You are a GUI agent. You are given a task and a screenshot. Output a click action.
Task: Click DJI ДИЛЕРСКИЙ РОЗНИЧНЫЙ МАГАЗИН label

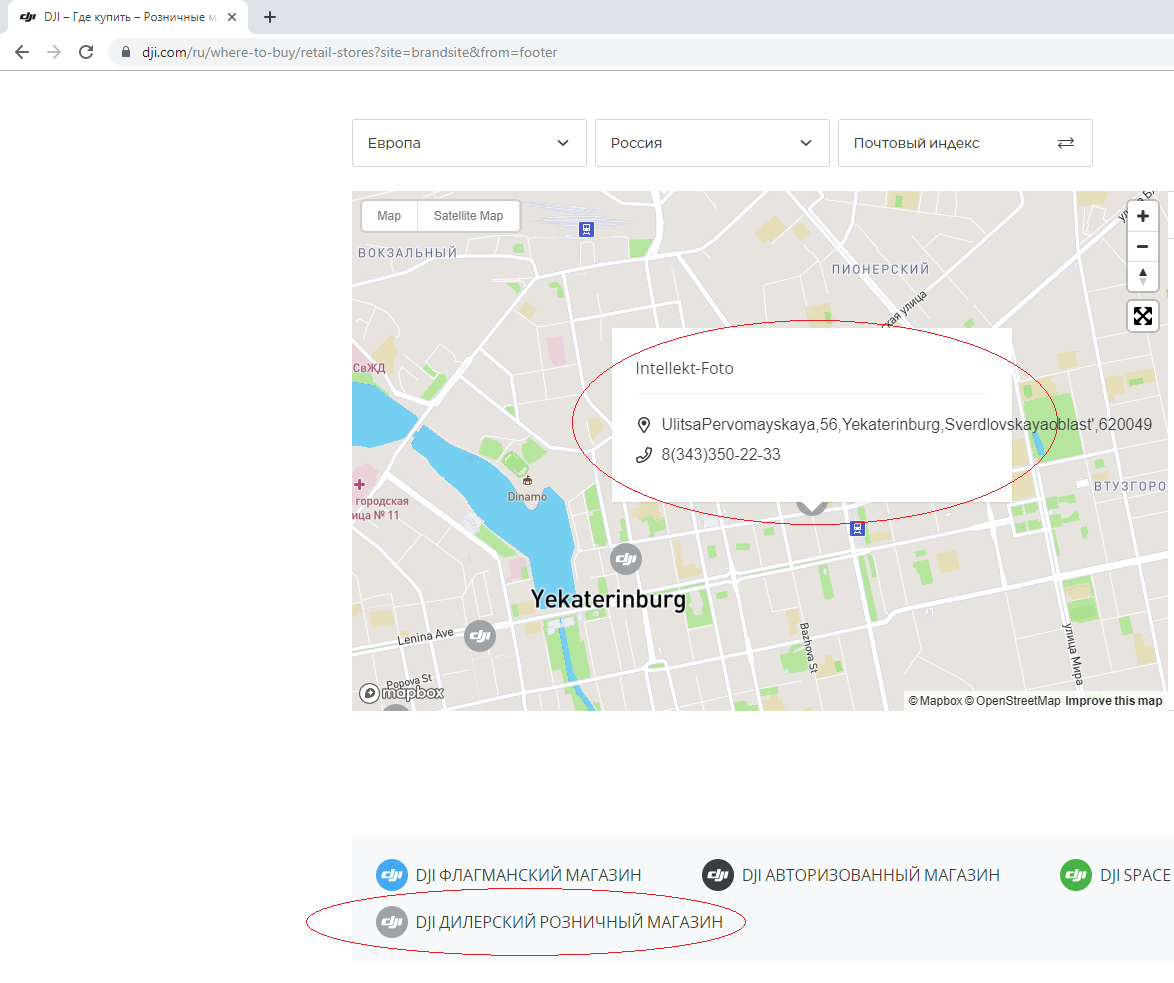pos(570,922)
